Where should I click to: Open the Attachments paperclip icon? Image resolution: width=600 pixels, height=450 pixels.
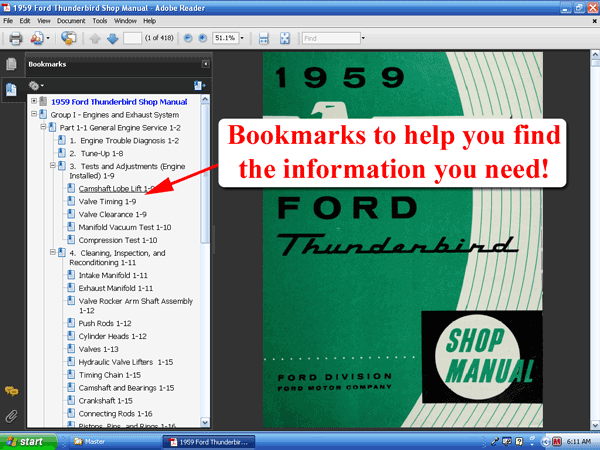11,416
